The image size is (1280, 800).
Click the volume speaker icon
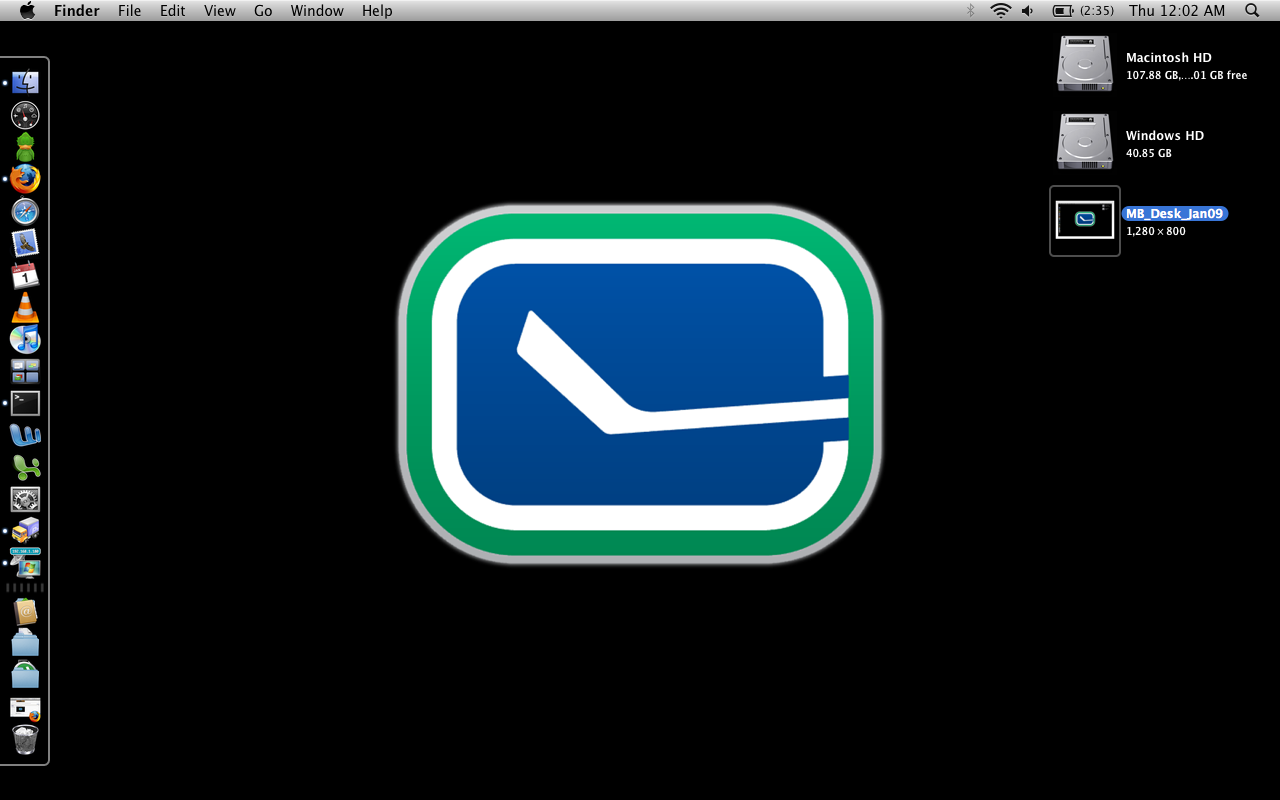(x=1028, y=10)
